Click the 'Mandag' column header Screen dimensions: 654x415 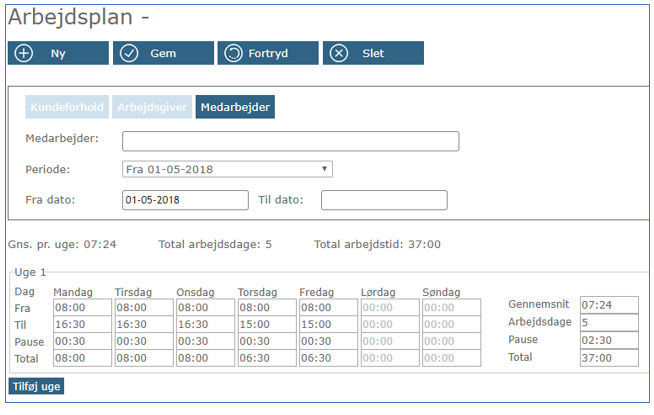[73, 292]
